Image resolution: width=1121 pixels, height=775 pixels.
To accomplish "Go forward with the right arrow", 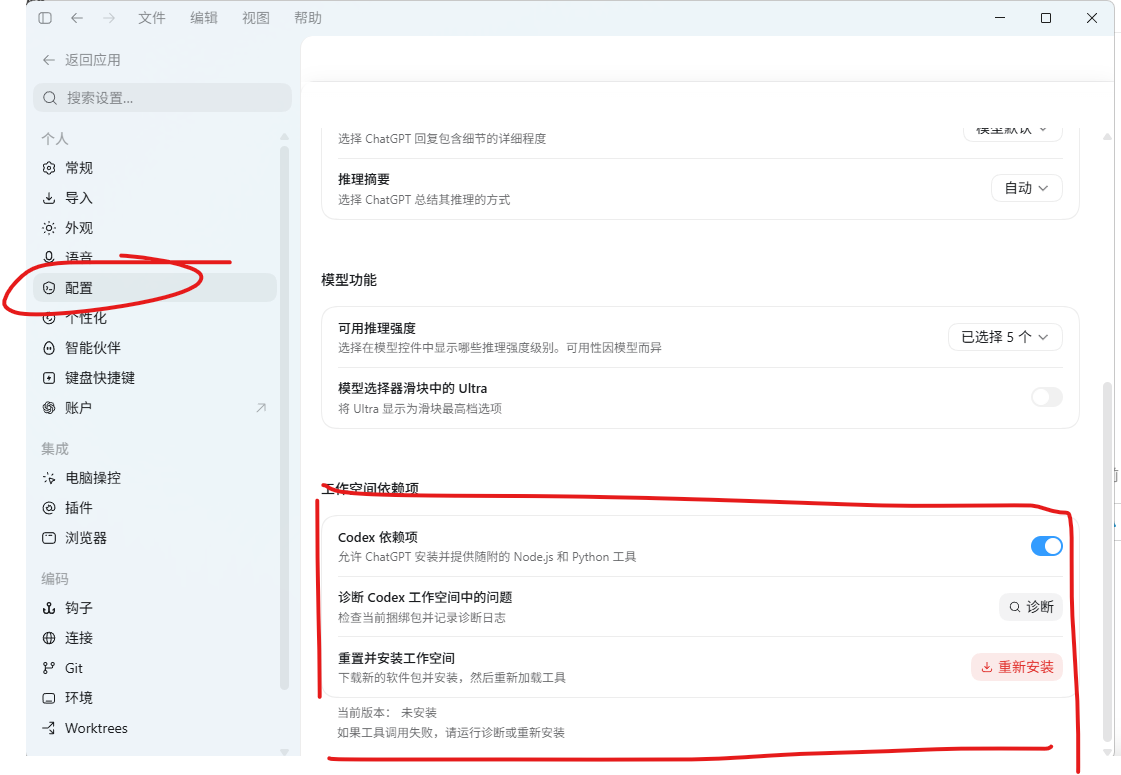I will tap(109, 18).
